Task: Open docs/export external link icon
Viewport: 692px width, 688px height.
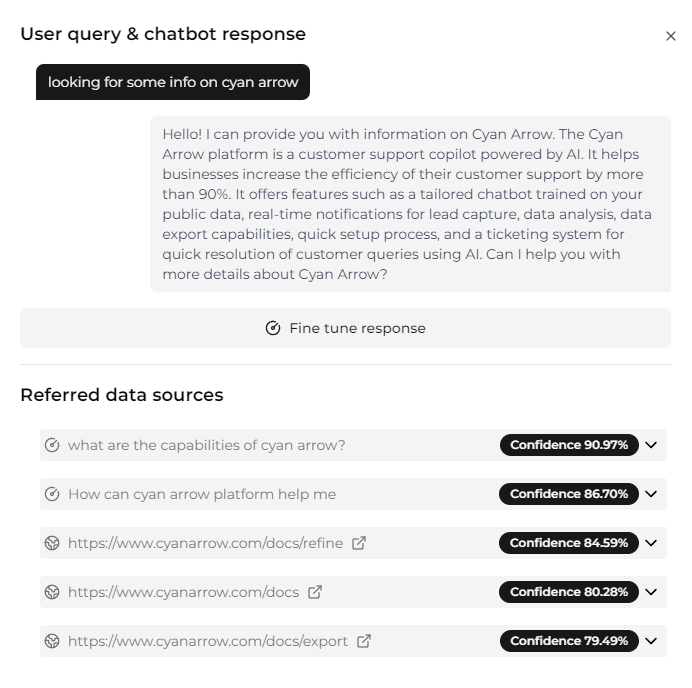Action: pos(364,641)
